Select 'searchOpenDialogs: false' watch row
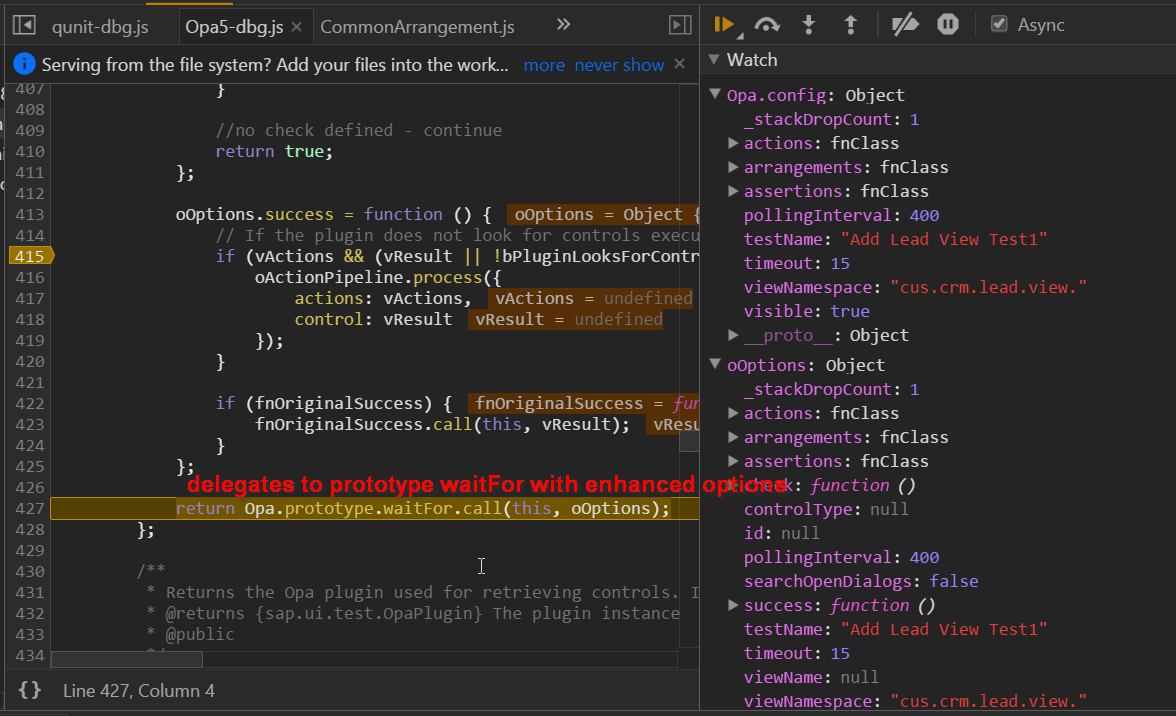 (861, 581)
